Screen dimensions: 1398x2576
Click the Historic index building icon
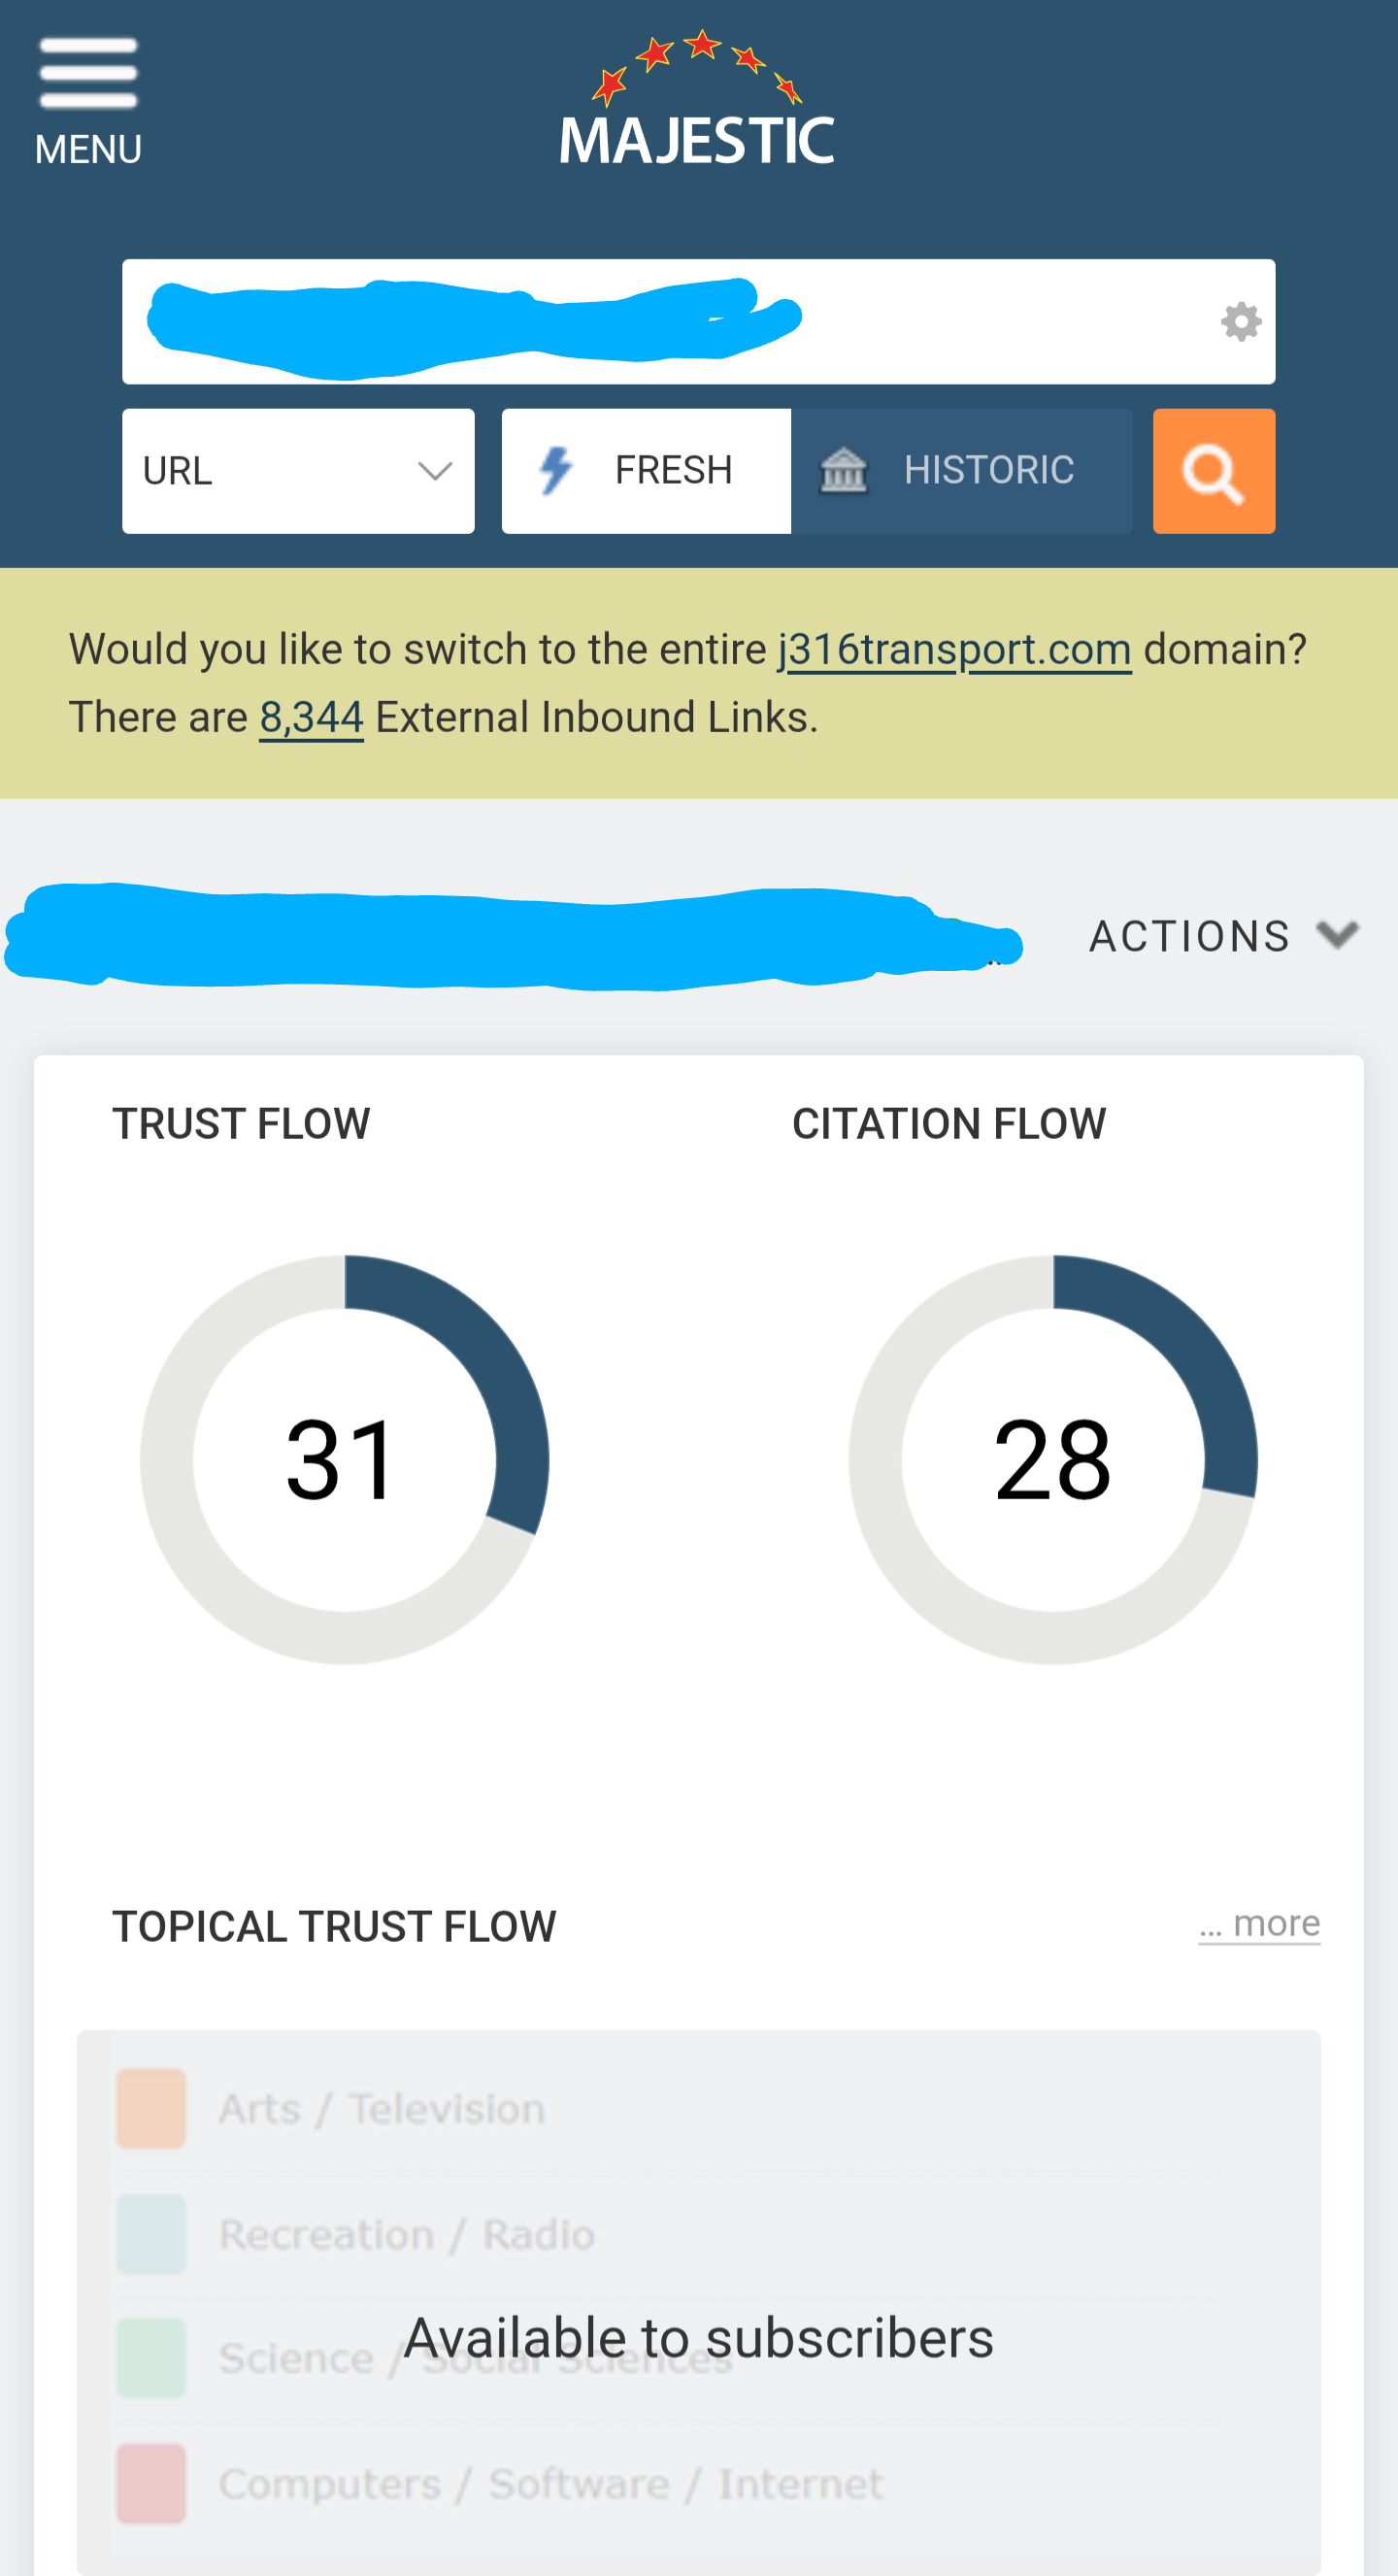[x=843, y=471]
